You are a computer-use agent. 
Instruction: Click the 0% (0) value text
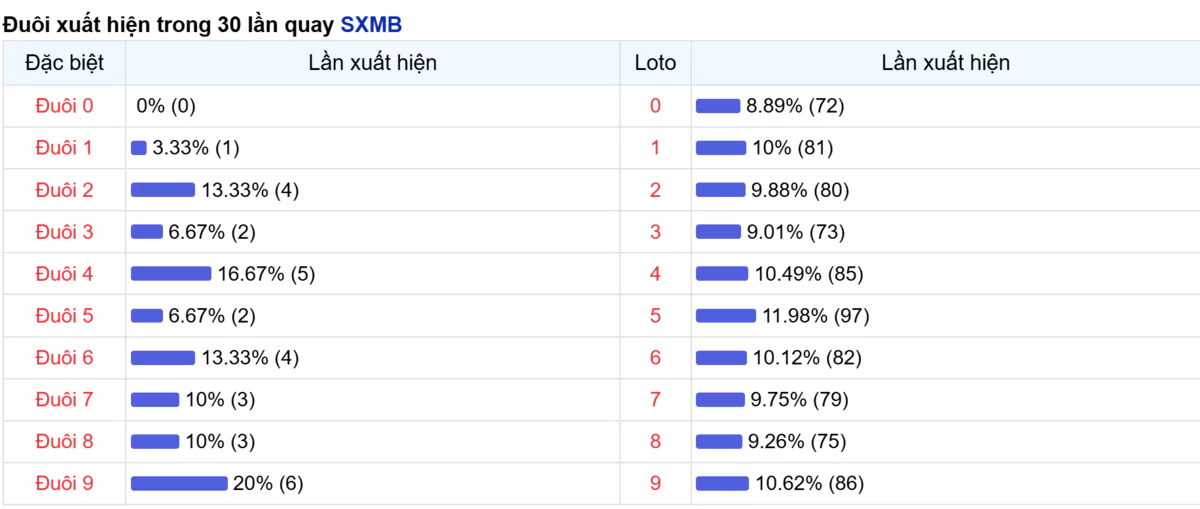click(x=166, y=105)
